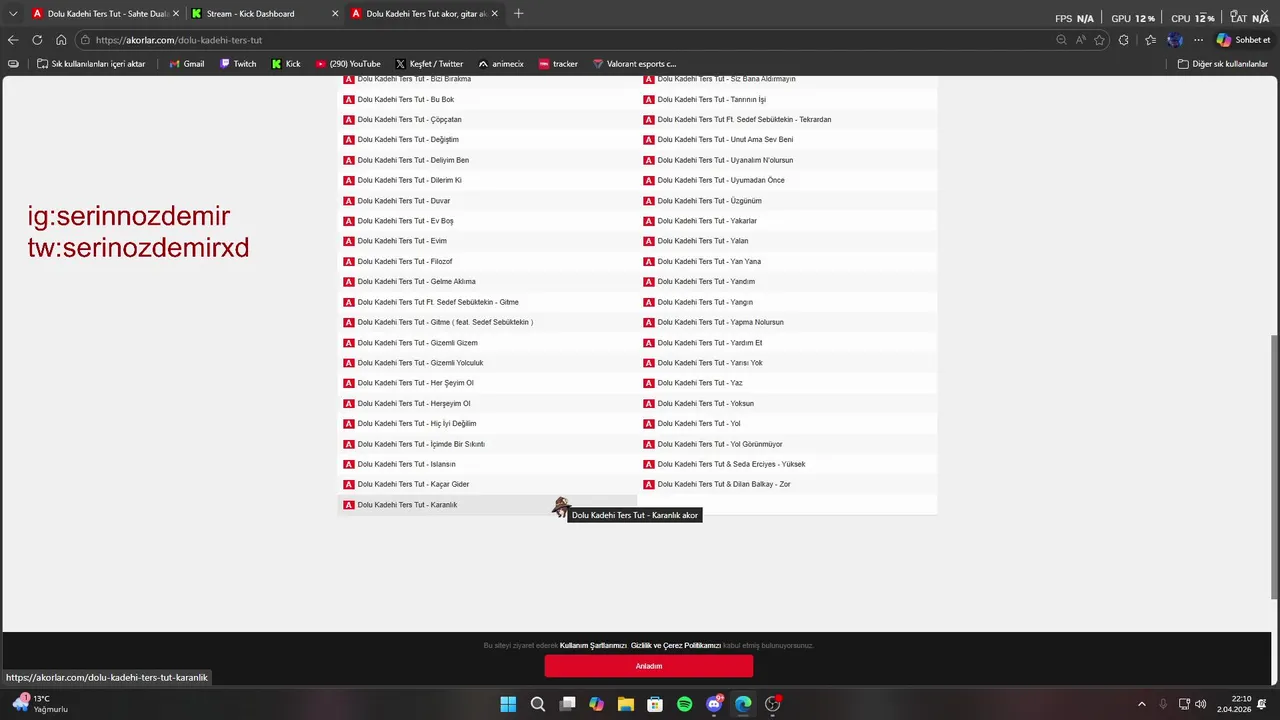
Task: Open the Deliyim Ben chord link
Action: 413,160
